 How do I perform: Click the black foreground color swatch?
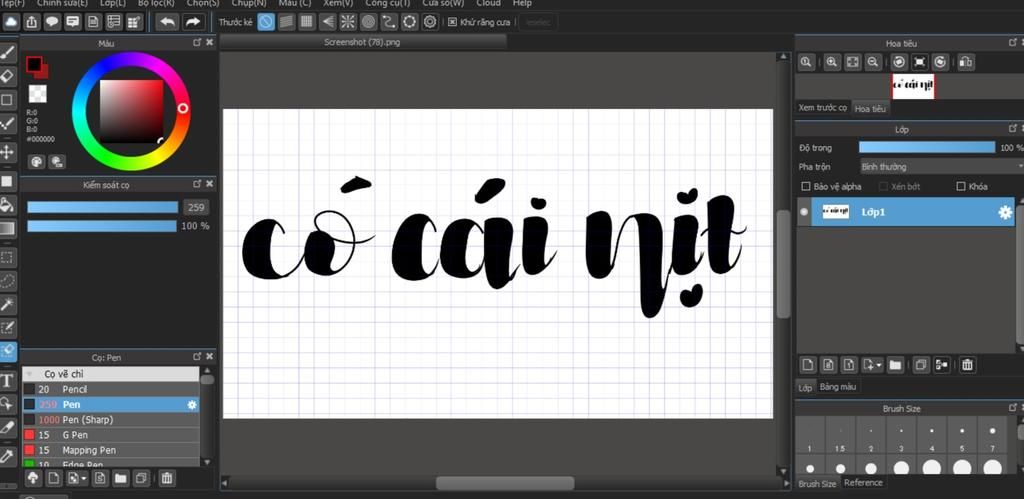(34, 65)
